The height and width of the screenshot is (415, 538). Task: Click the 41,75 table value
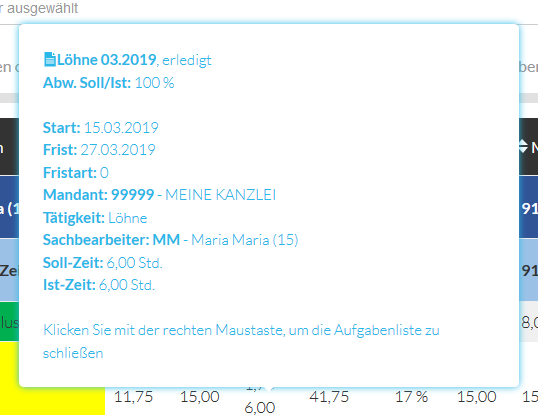click(x=329, y=397)
